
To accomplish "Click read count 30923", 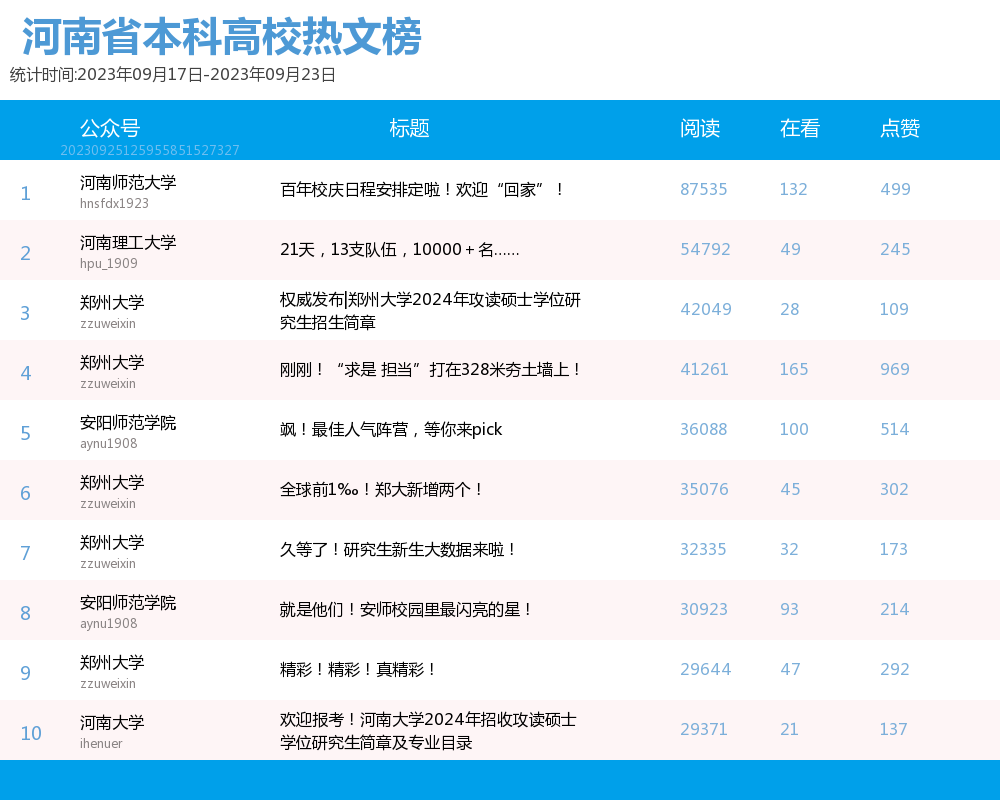I will [x=703, y=609].
